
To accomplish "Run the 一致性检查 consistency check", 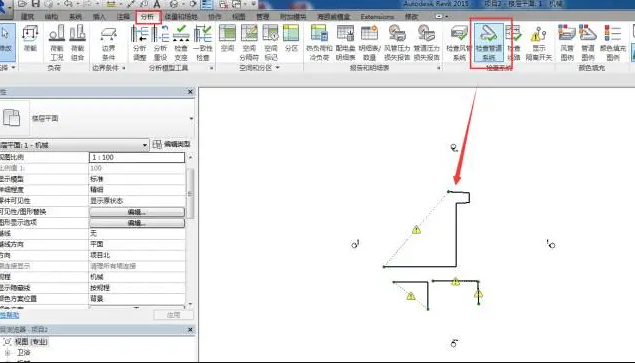I will [x=203, y=43].
